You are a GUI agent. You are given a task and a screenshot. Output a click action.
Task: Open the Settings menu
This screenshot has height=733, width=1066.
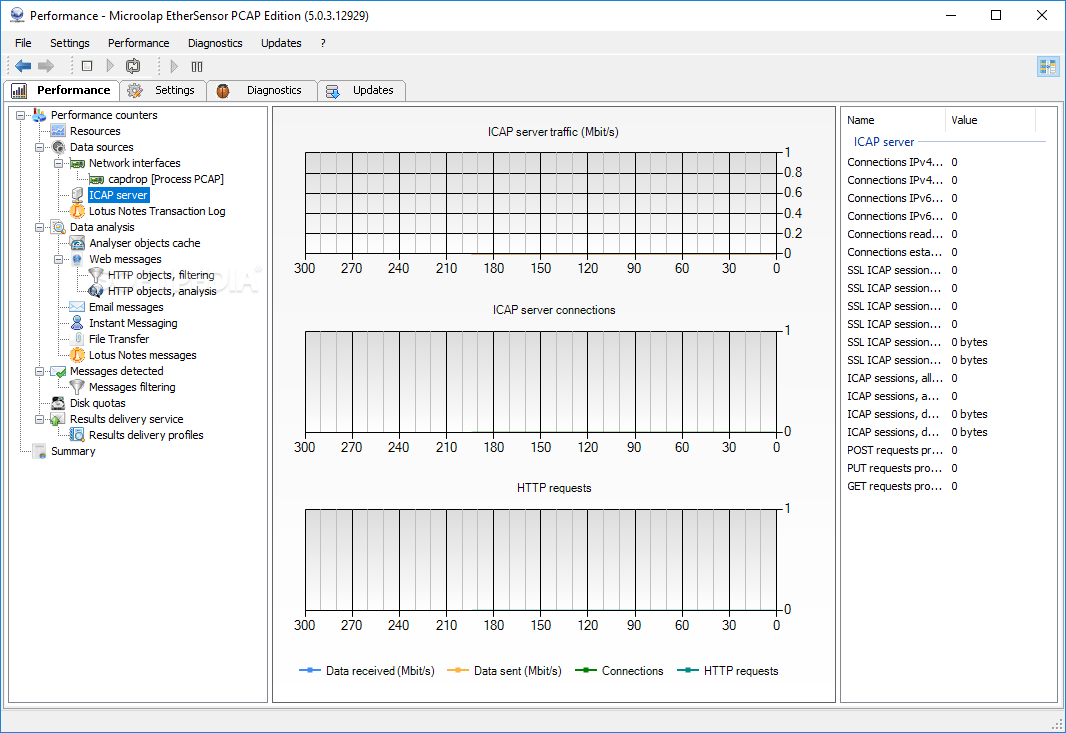[x=69, y=43]
